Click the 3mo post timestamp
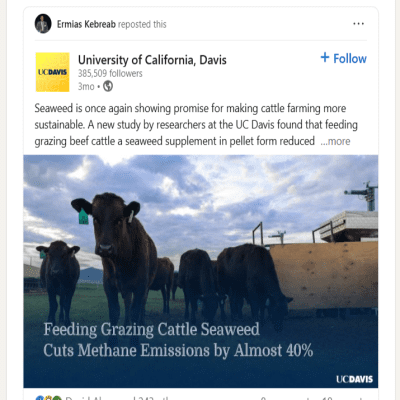Viewport: 400px width, 400px height. [86, 87]
